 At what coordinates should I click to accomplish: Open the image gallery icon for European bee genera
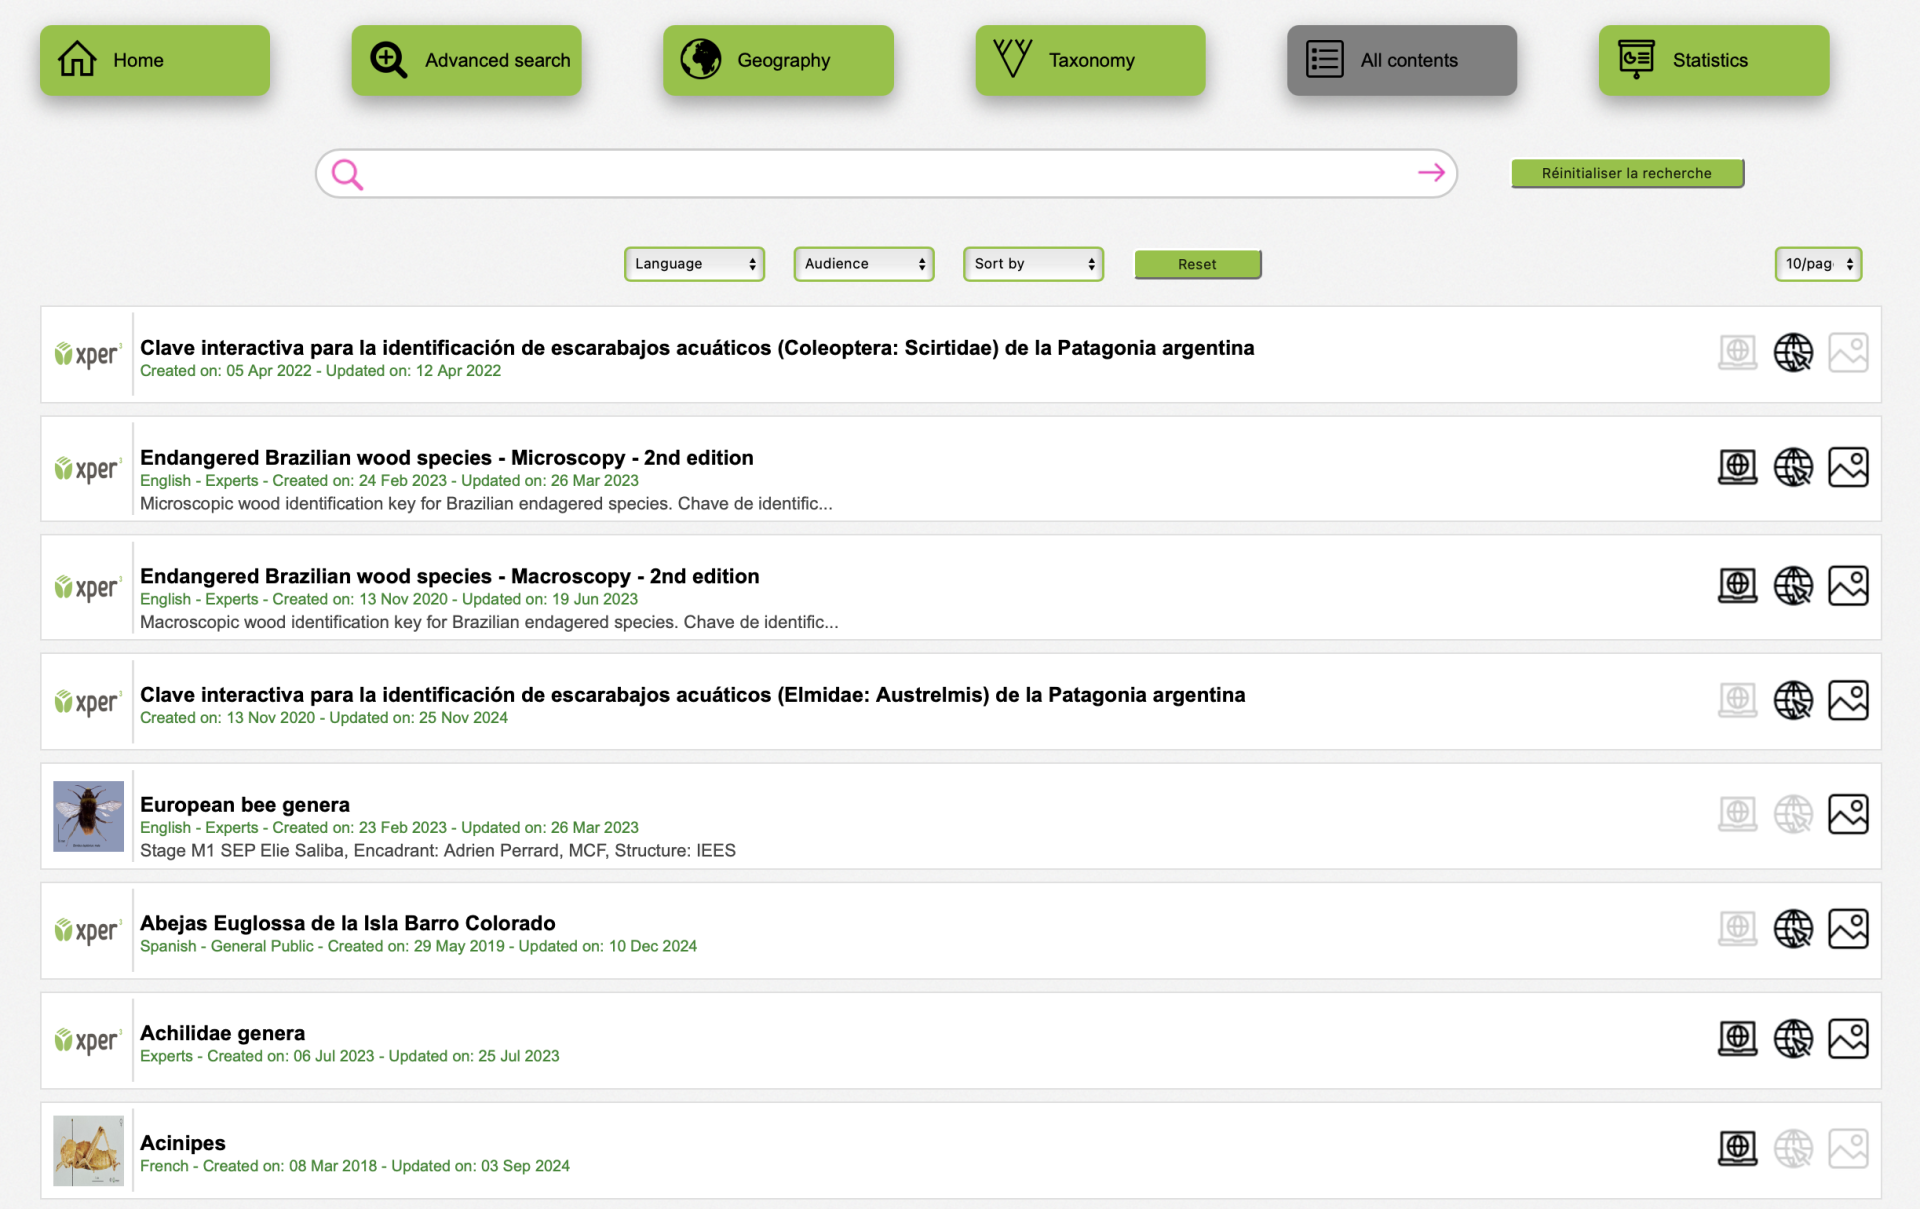[x=1848, y=814]
